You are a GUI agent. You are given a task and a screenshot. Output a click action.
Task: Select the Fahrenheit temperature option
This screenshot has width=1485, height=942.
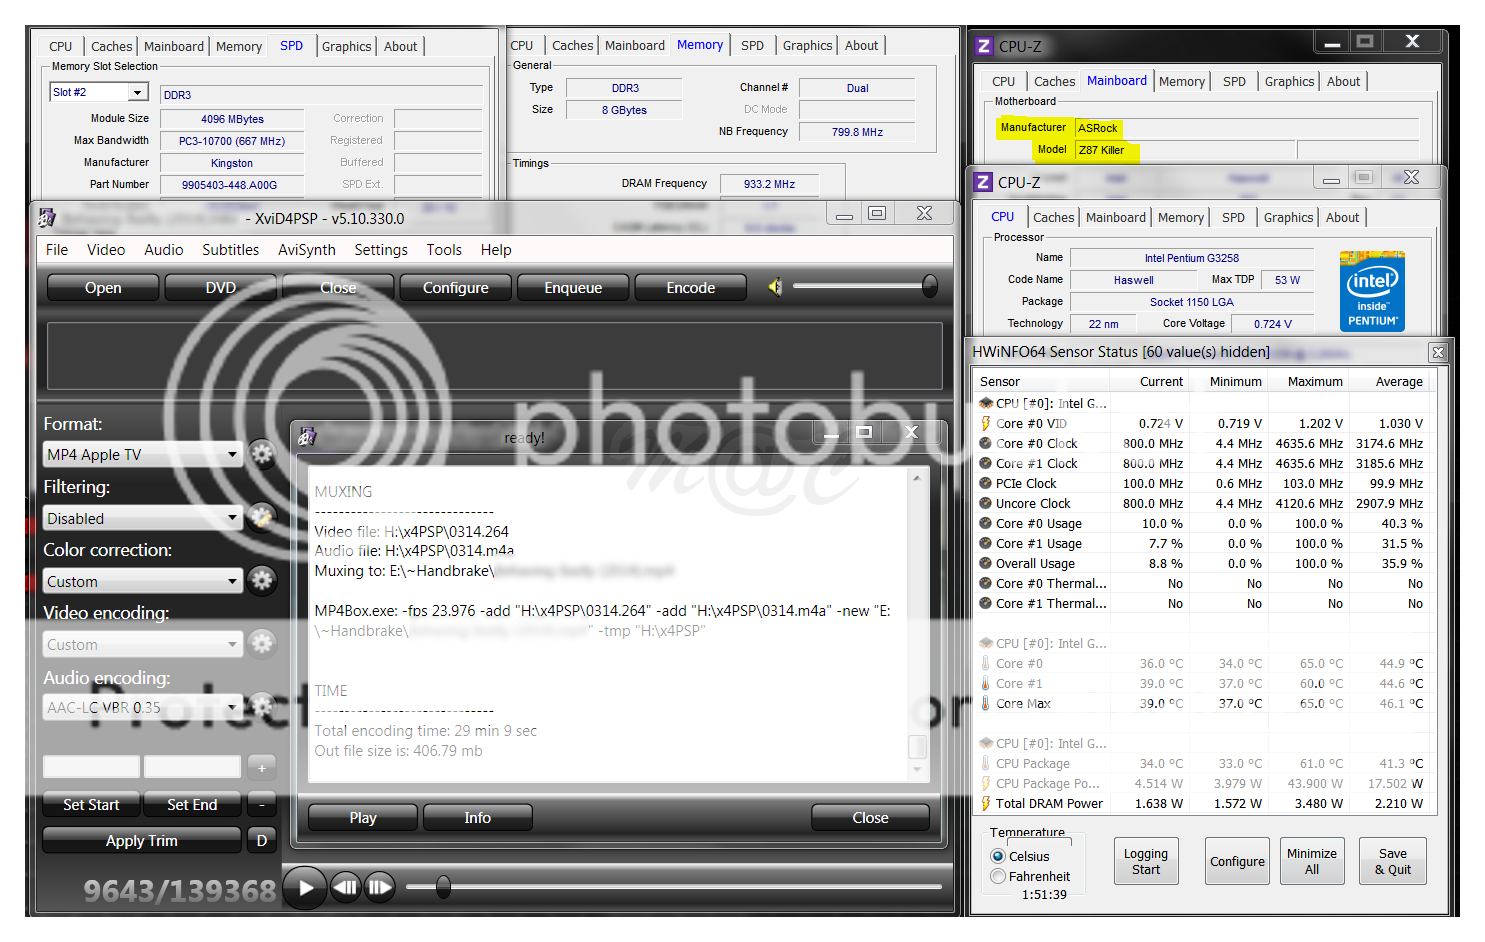998,876
